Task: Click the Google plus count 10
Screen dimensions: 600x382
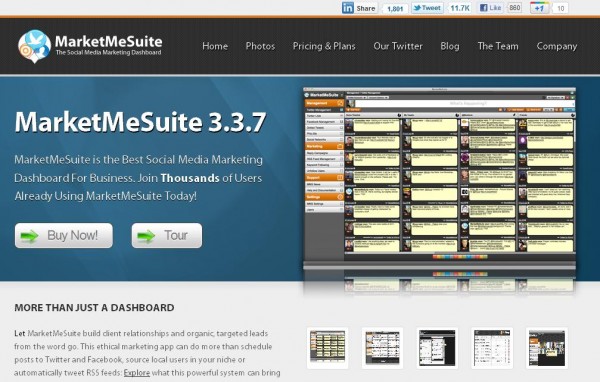Action: coord(560,8)
